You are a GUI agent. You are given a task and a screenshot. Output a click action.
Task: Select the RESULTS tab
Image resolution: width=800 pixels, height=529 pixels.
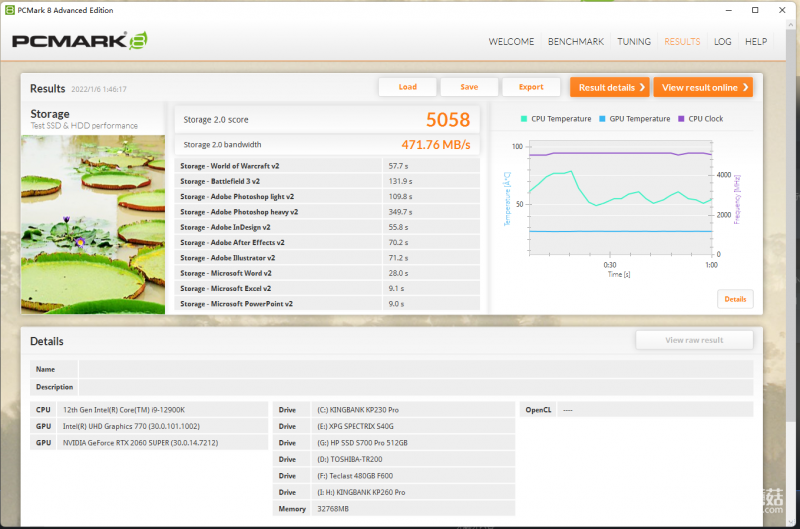(x=682, y=42)
